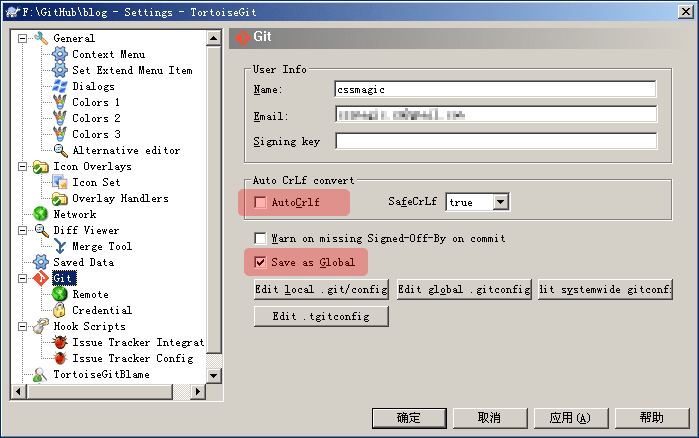Click the Remote globe icon
The width and height of the screenshot is (699, 438).
pos(60,295)
